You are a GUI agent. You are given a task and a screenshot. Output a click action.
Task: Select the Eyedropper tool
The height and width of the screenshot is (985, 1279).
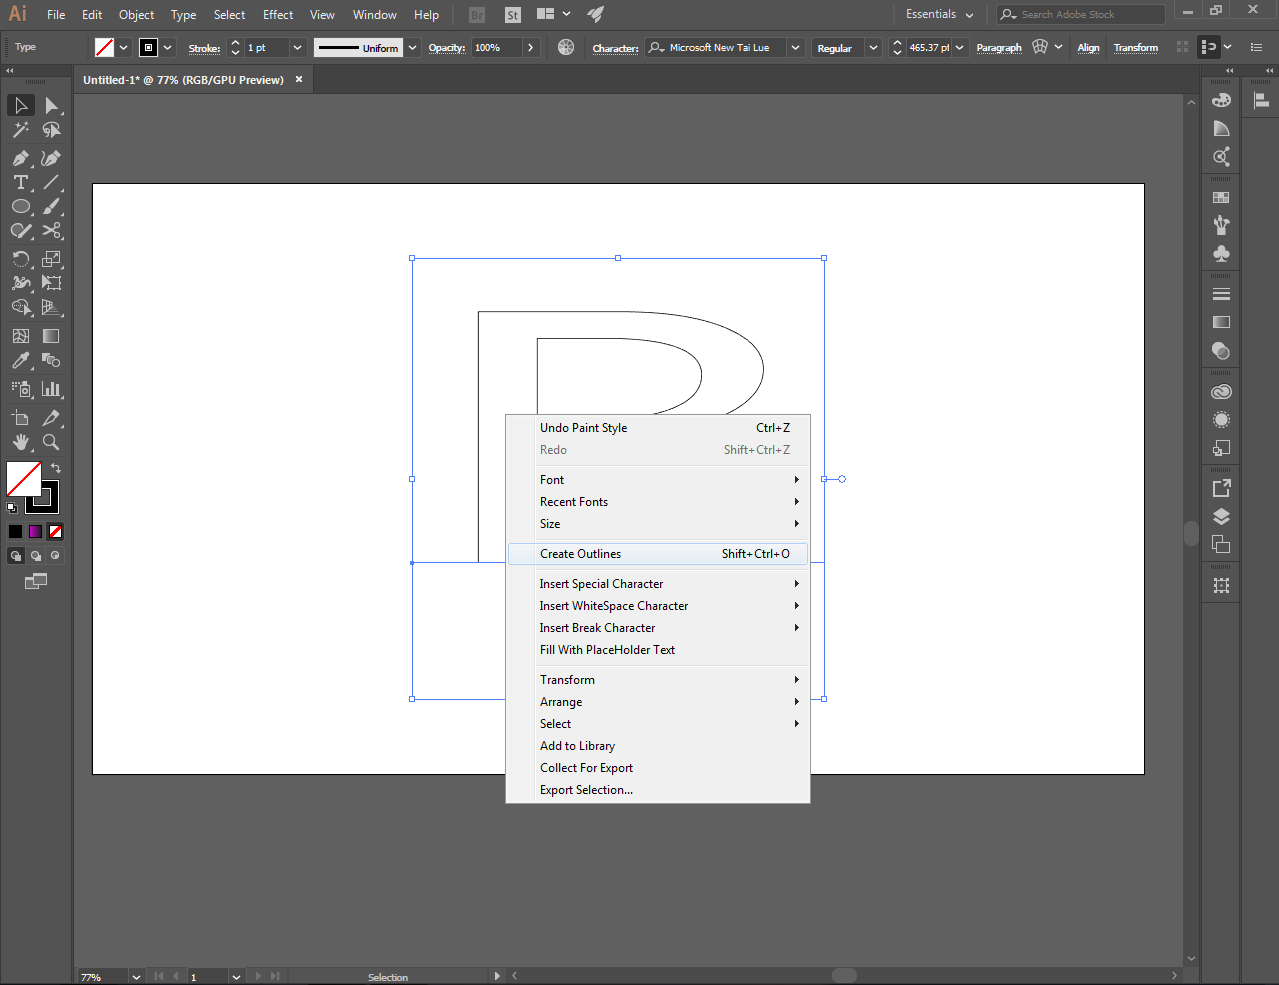click(21, 360)
